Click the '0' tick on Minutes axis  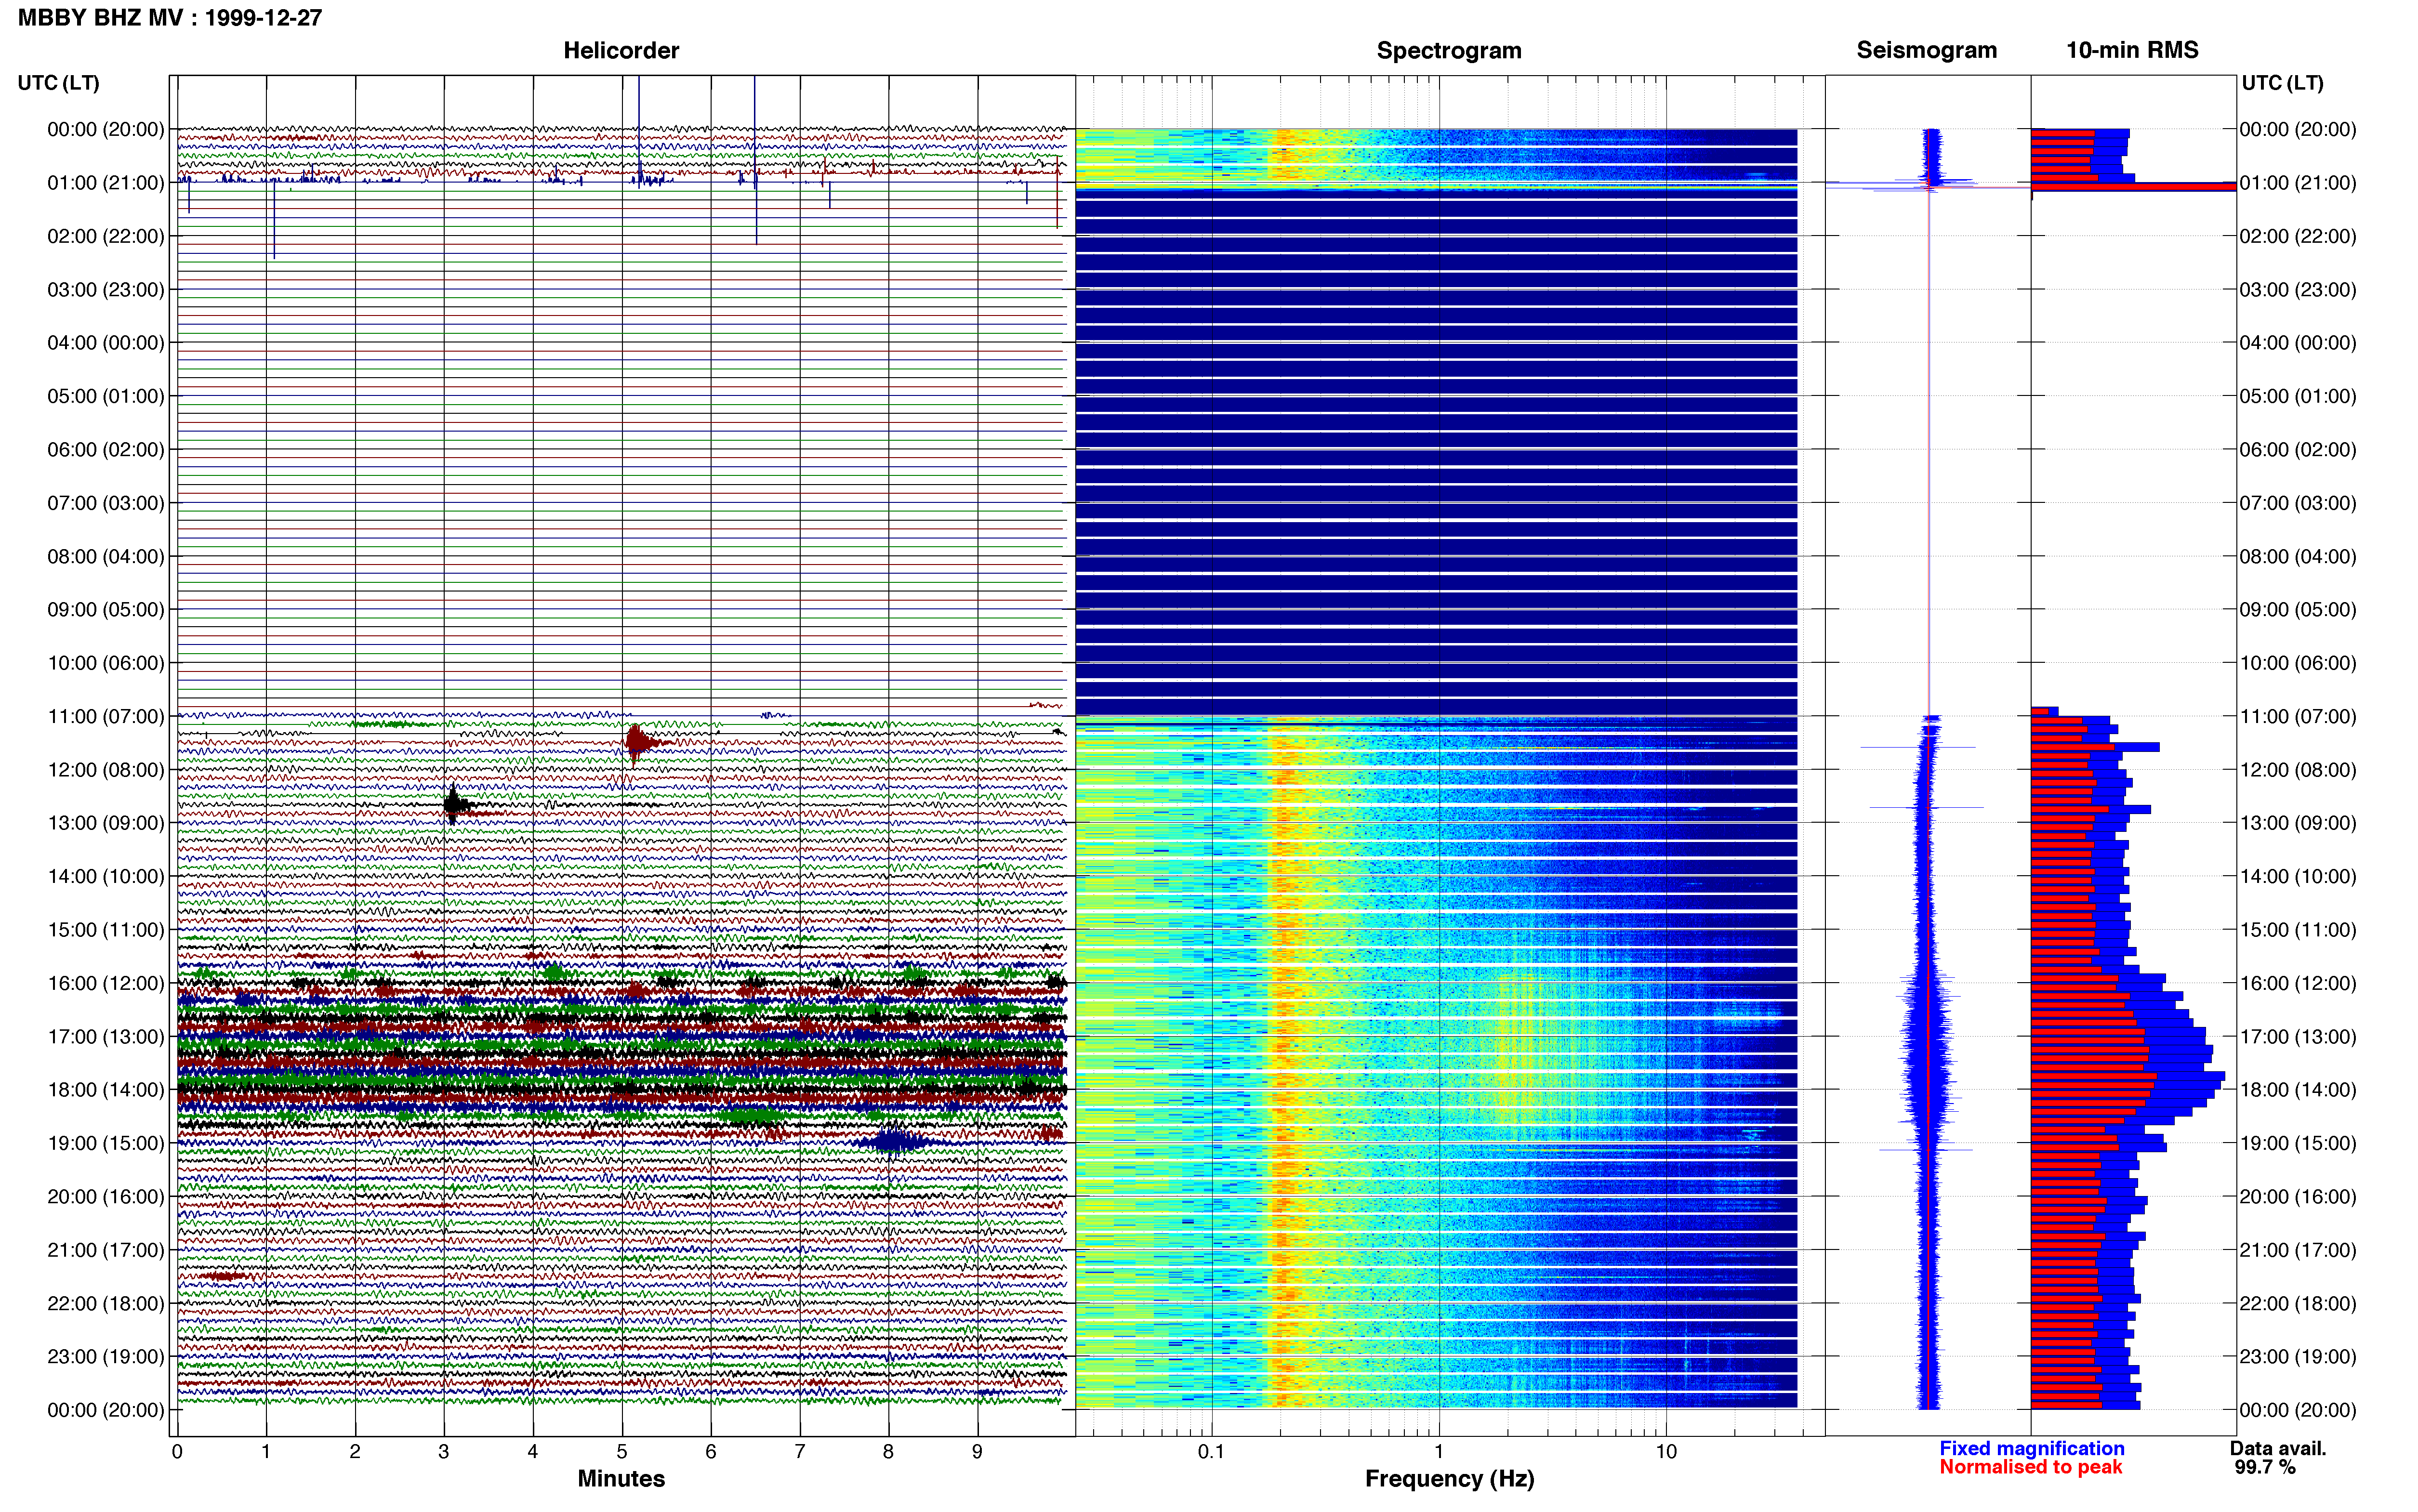[x=177, y=1452]
